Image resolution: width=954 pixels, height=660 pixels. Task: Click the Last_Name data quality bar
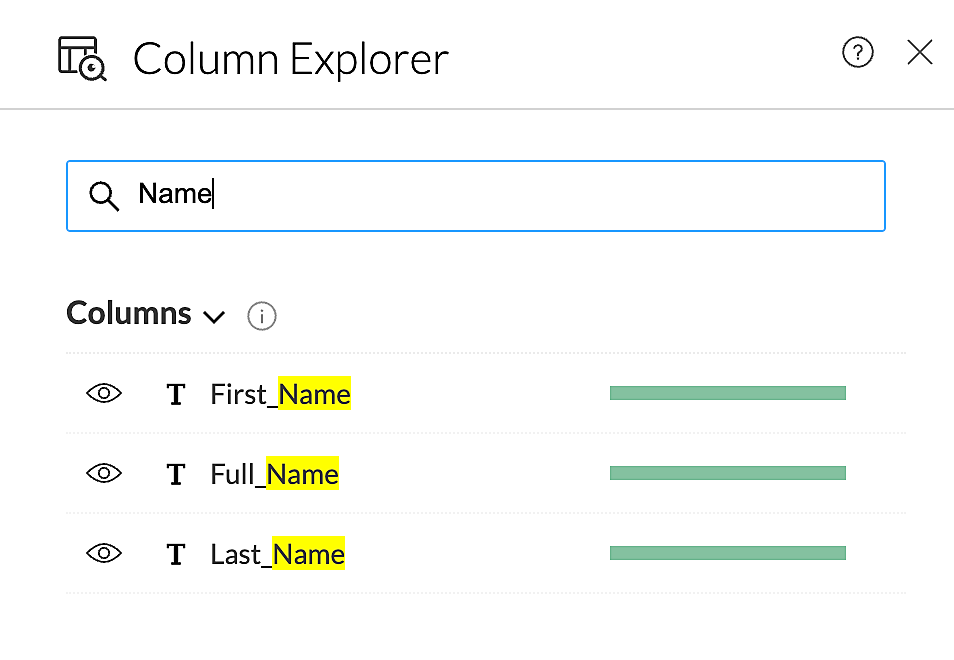(727, 553)
